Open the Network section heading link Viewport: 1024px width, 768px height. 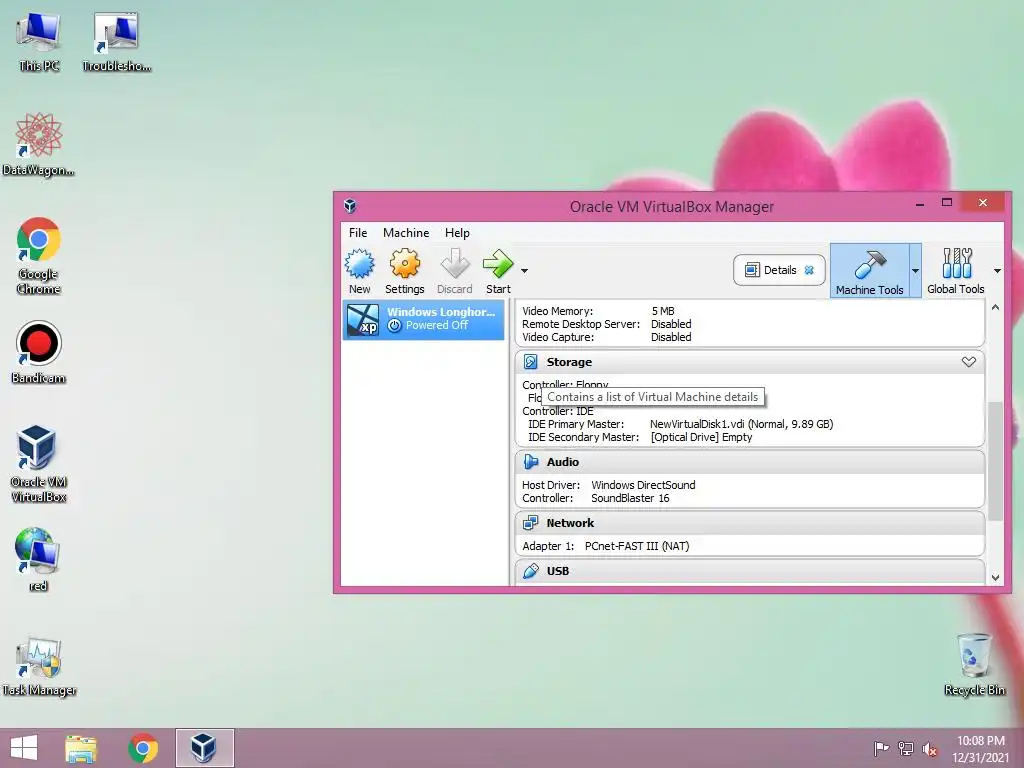[570, 522]
